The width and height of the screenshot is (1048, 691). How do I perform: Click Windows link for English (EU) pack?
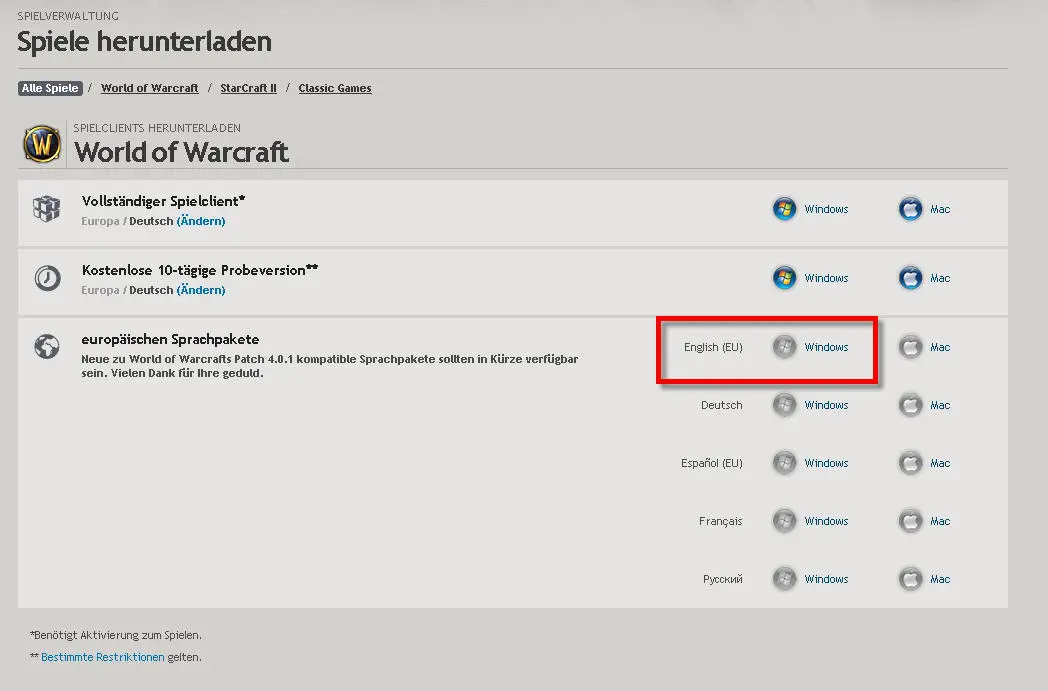pyautogui.click(x=826, y=347)
